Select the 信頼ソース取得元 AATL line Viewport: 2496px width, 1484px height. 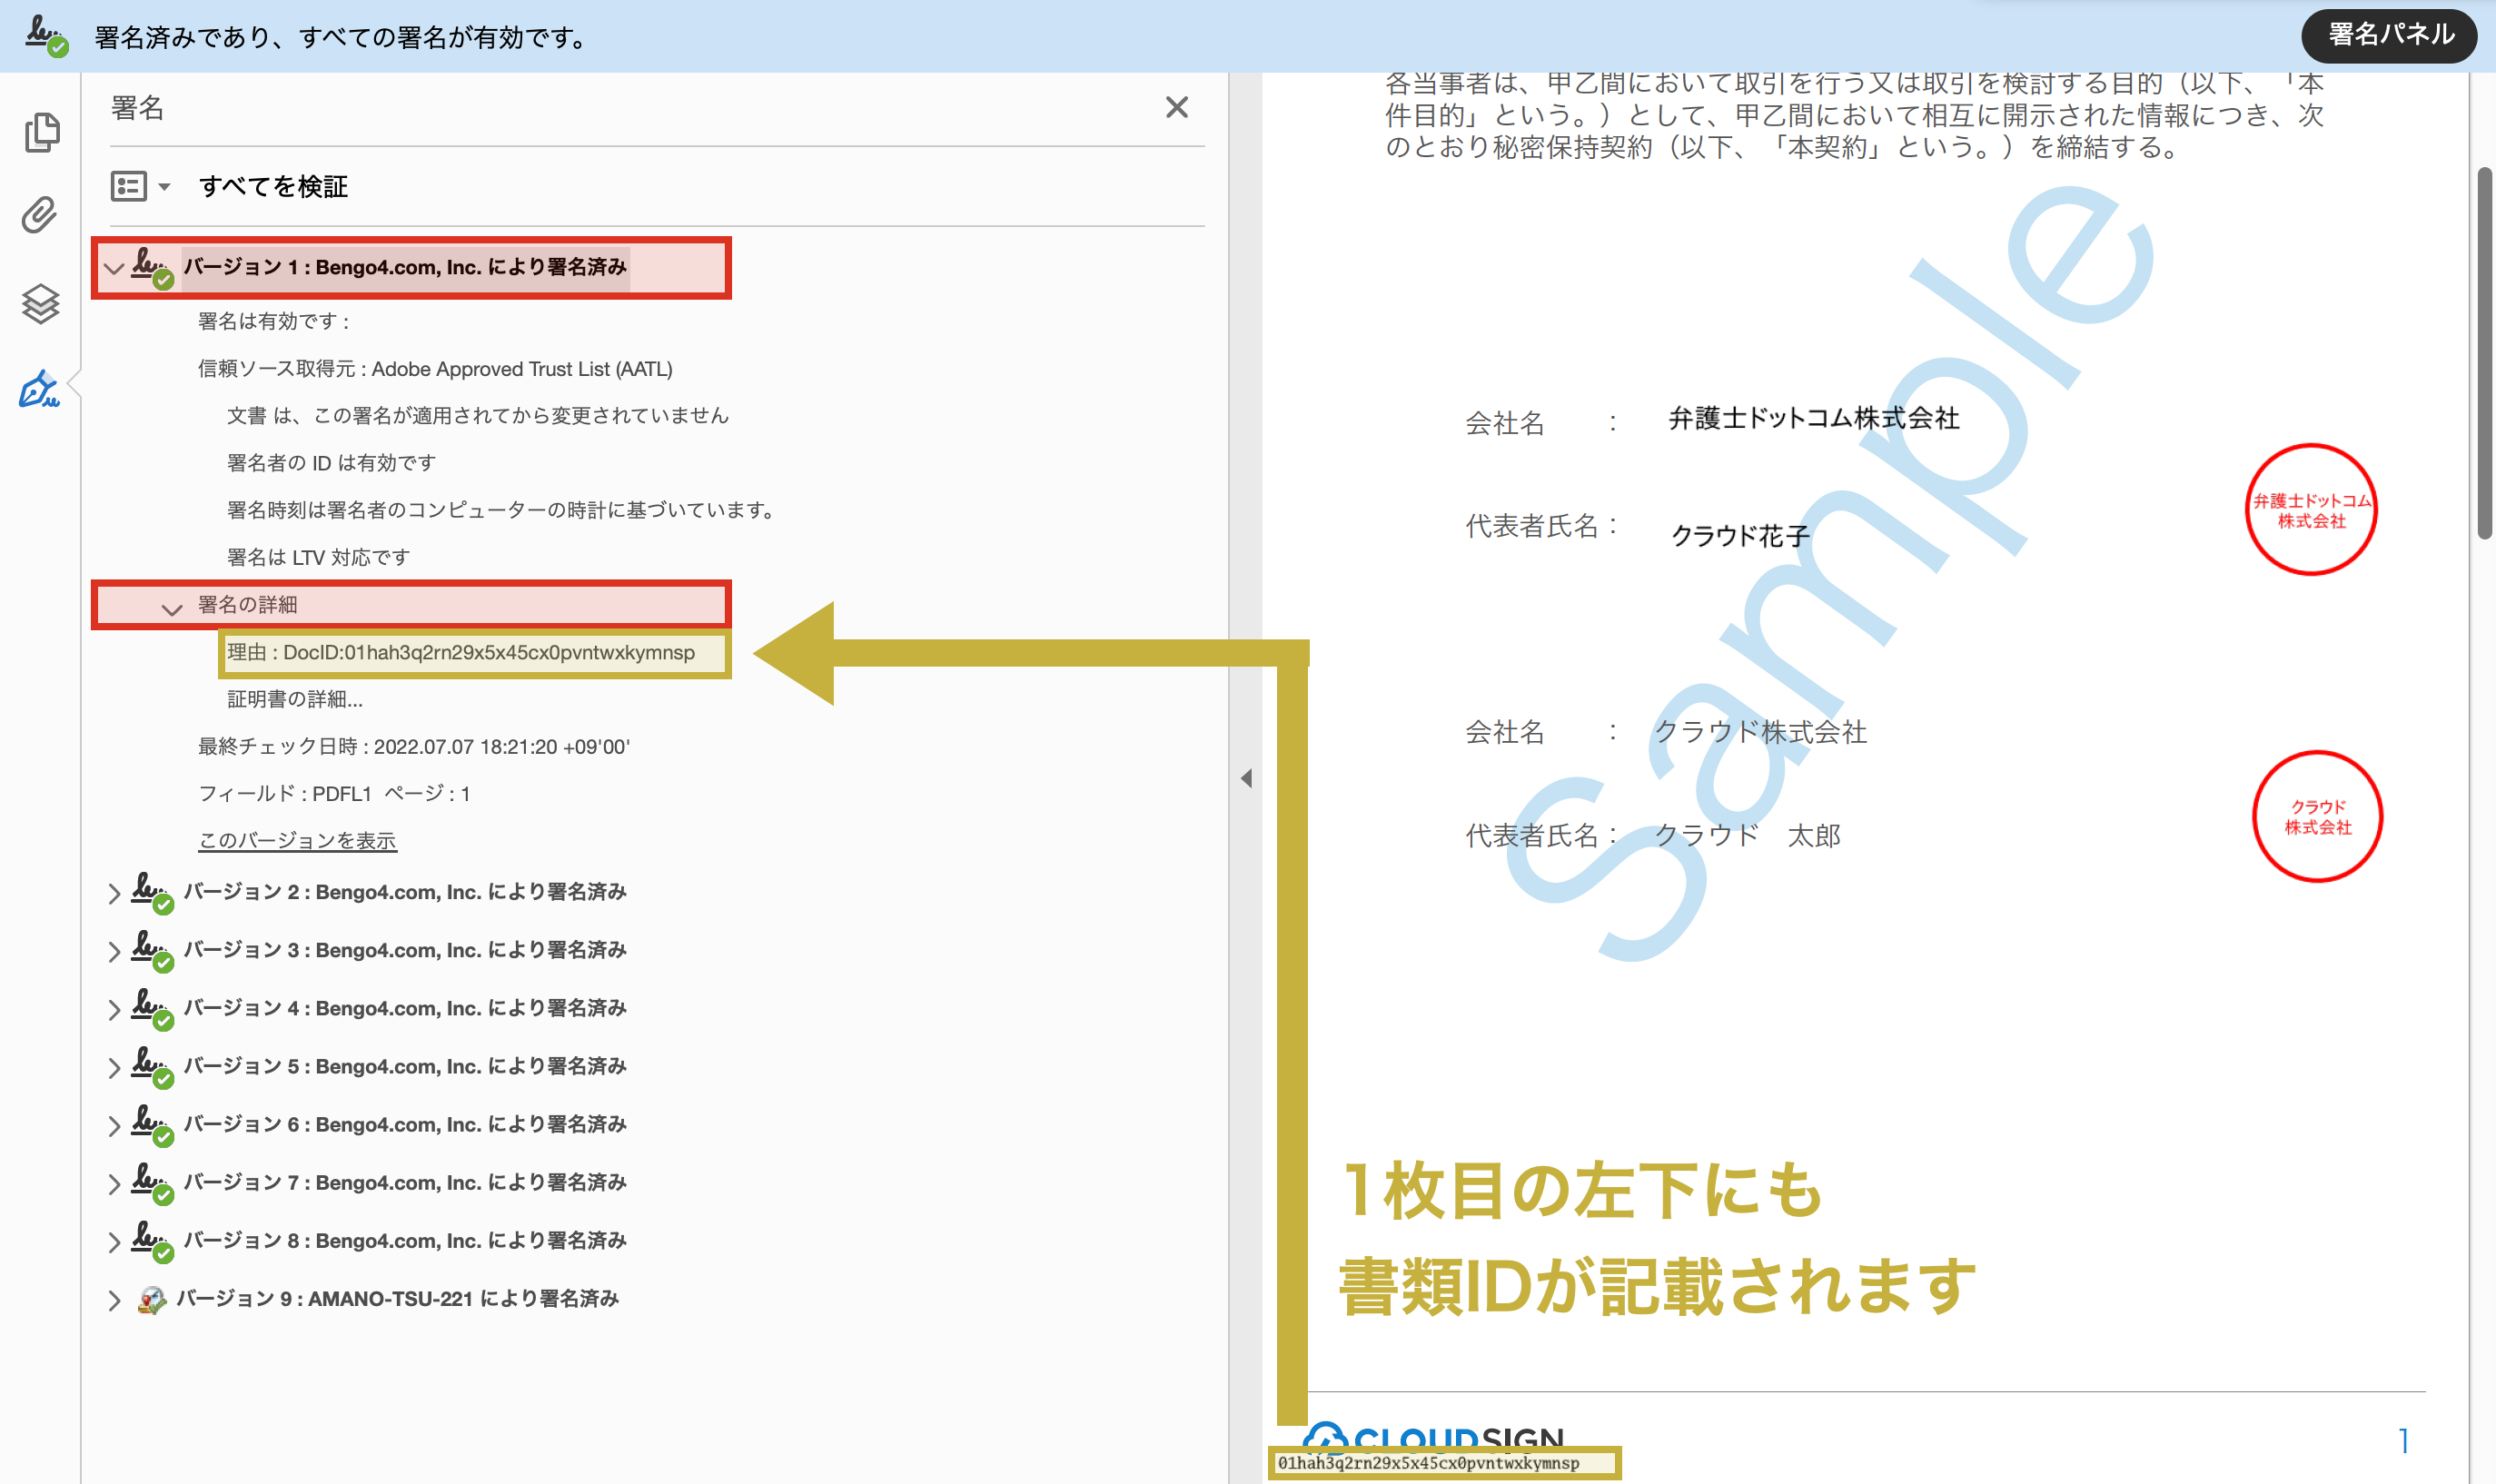[435, 369]
